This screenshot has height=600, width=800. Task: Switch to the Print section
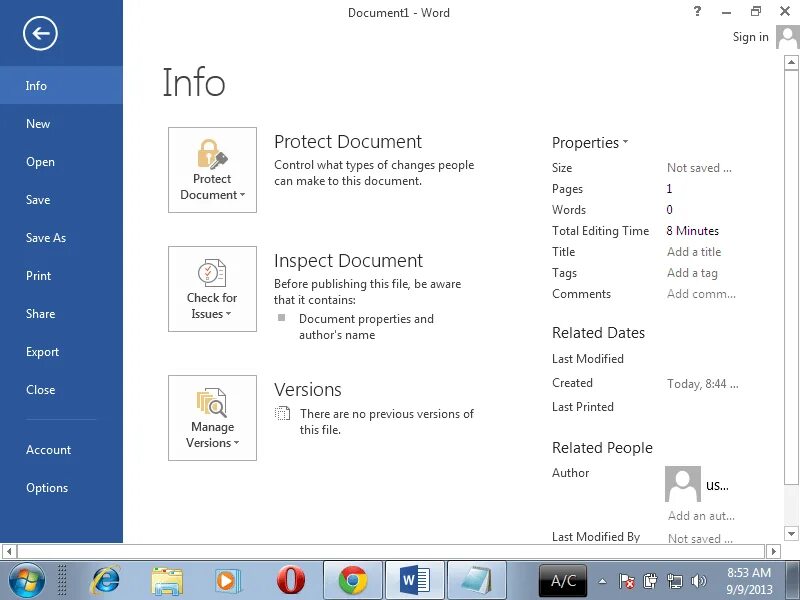(x=38, y=276)
